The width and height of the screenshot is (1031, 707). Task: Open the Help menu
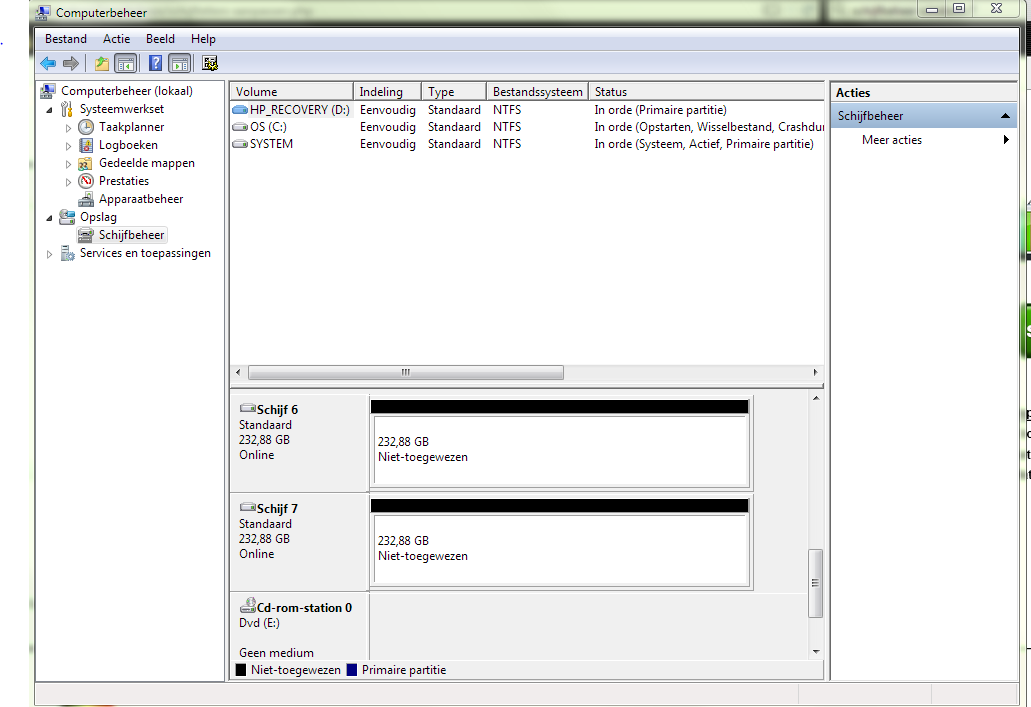point(203,39)
